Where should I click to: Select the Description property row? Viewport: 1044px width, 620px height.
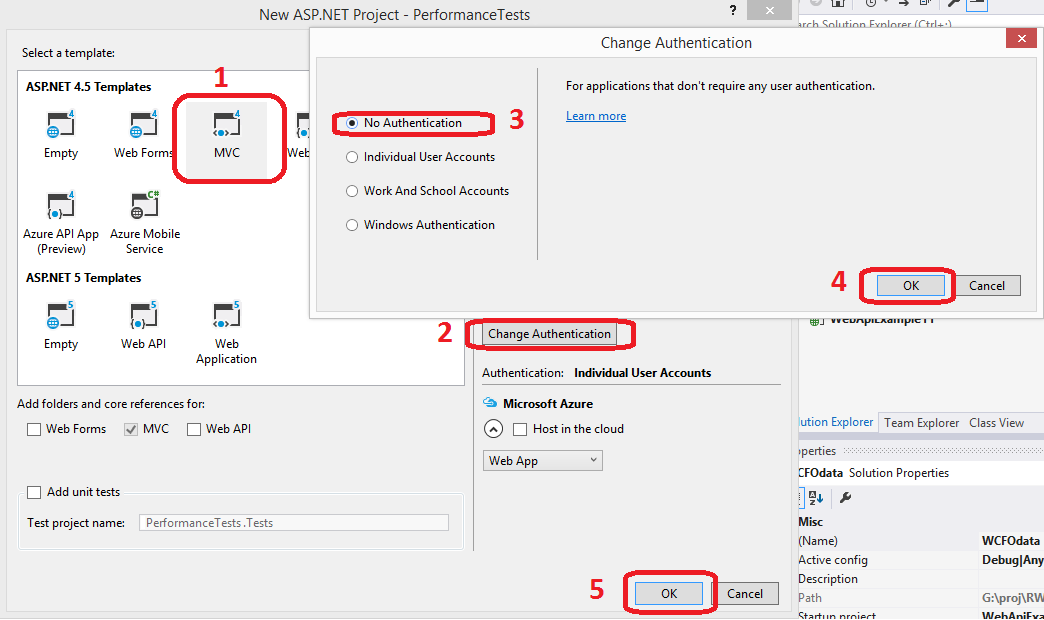[921, 579]
